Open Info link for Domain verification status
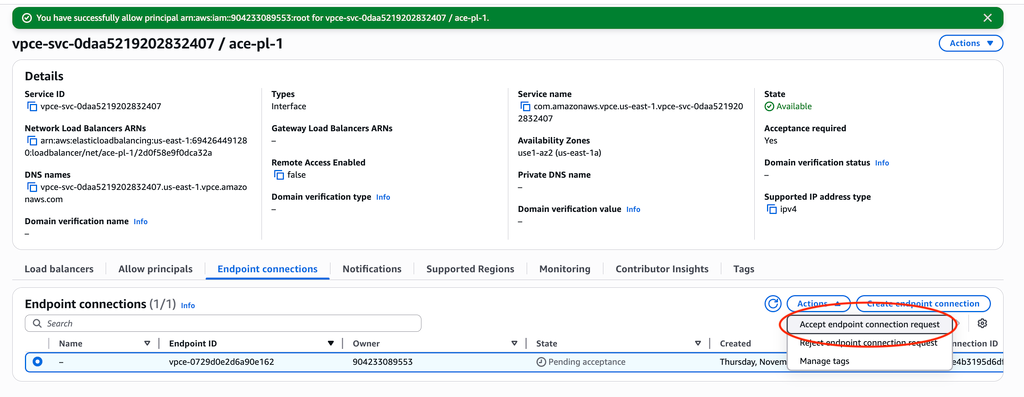The height and width of the screenshot is (397, 1024). 882,163
